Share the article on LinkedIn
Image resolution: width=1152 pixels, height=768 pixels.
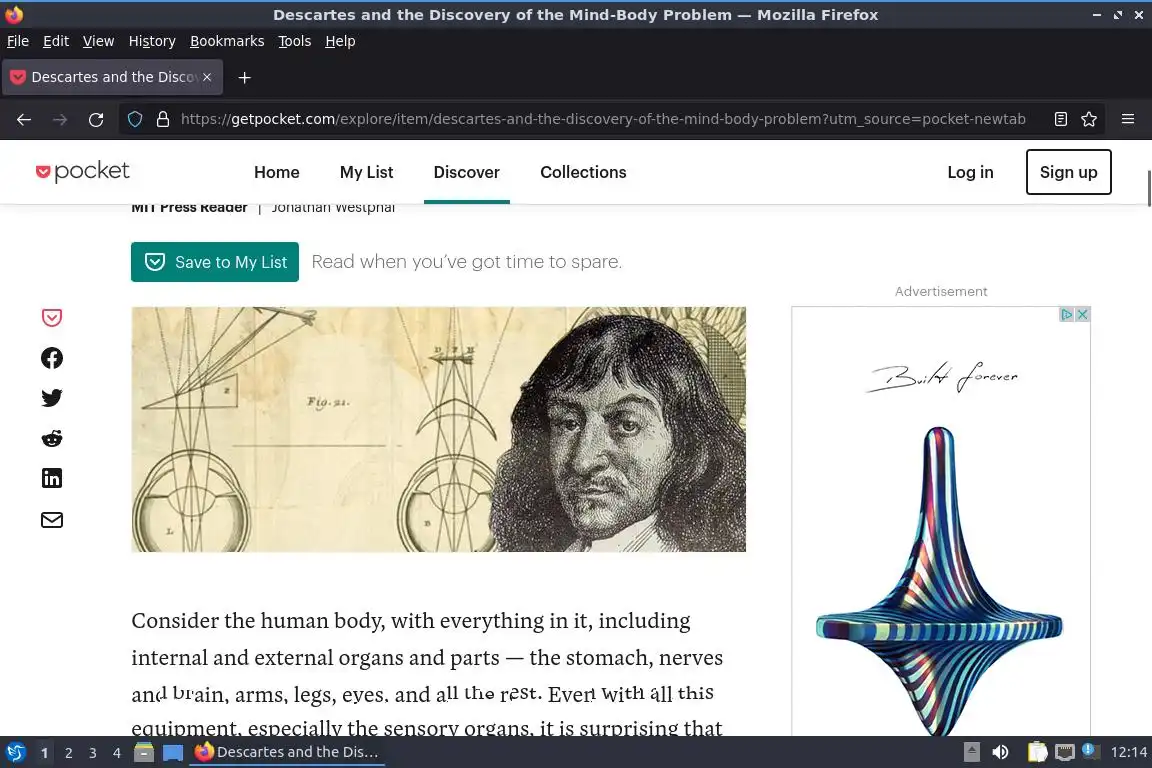[51, 478]
